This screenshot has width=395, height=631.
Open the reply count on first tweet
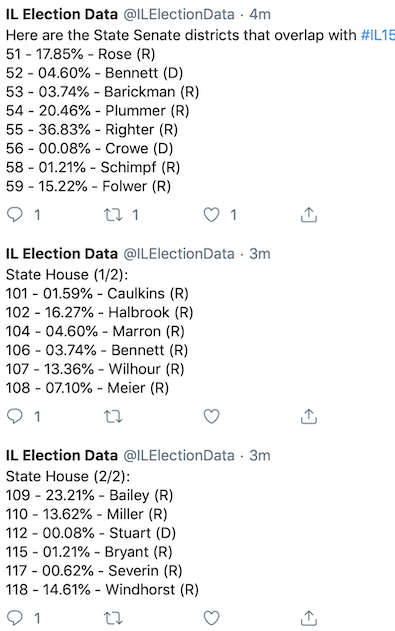pyautogui.click(x=37, y=215)
